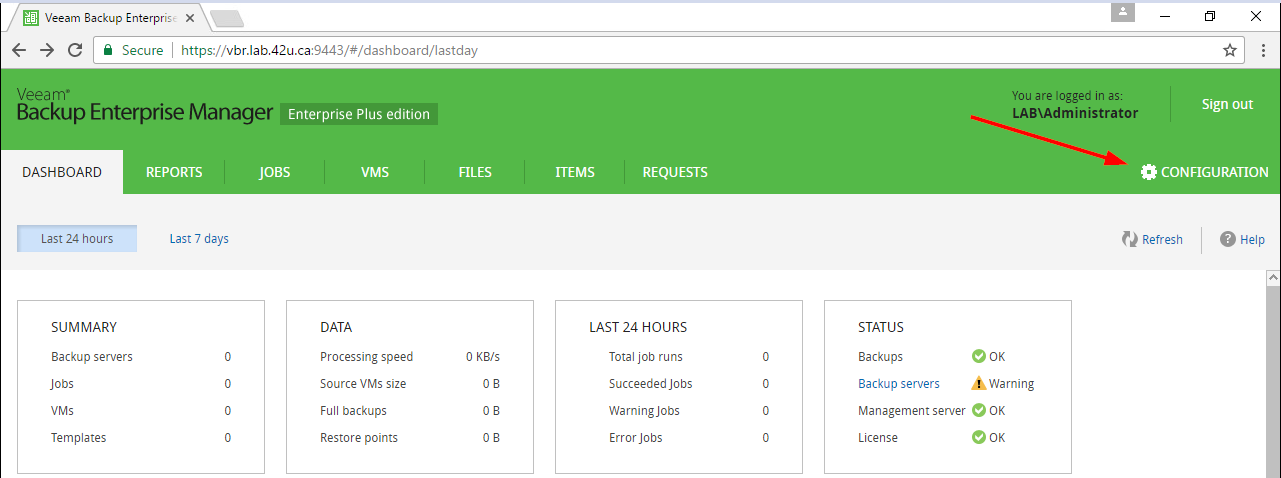Click the Backup servers warning icon
Screen dimensions: 1281x478
[978, 383]
